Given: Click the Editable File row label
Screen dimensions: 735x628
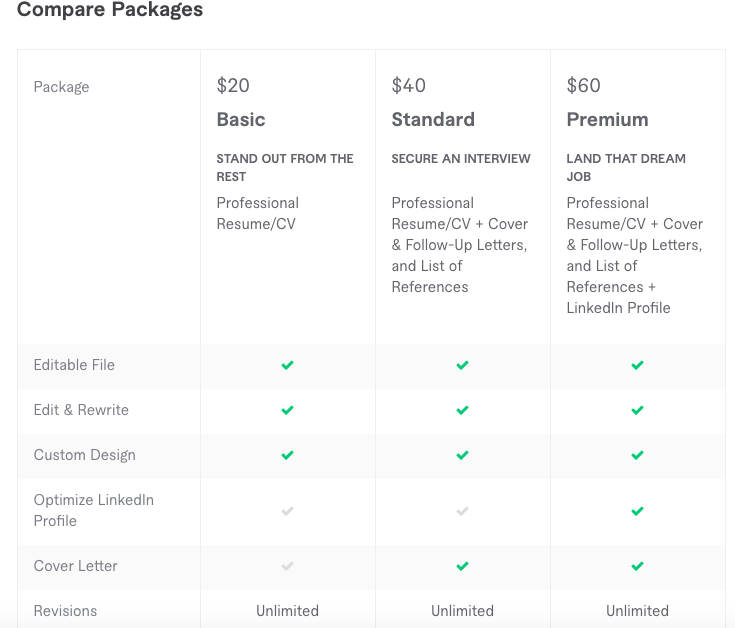Looking at the screenshot, I should pos(74,365).
